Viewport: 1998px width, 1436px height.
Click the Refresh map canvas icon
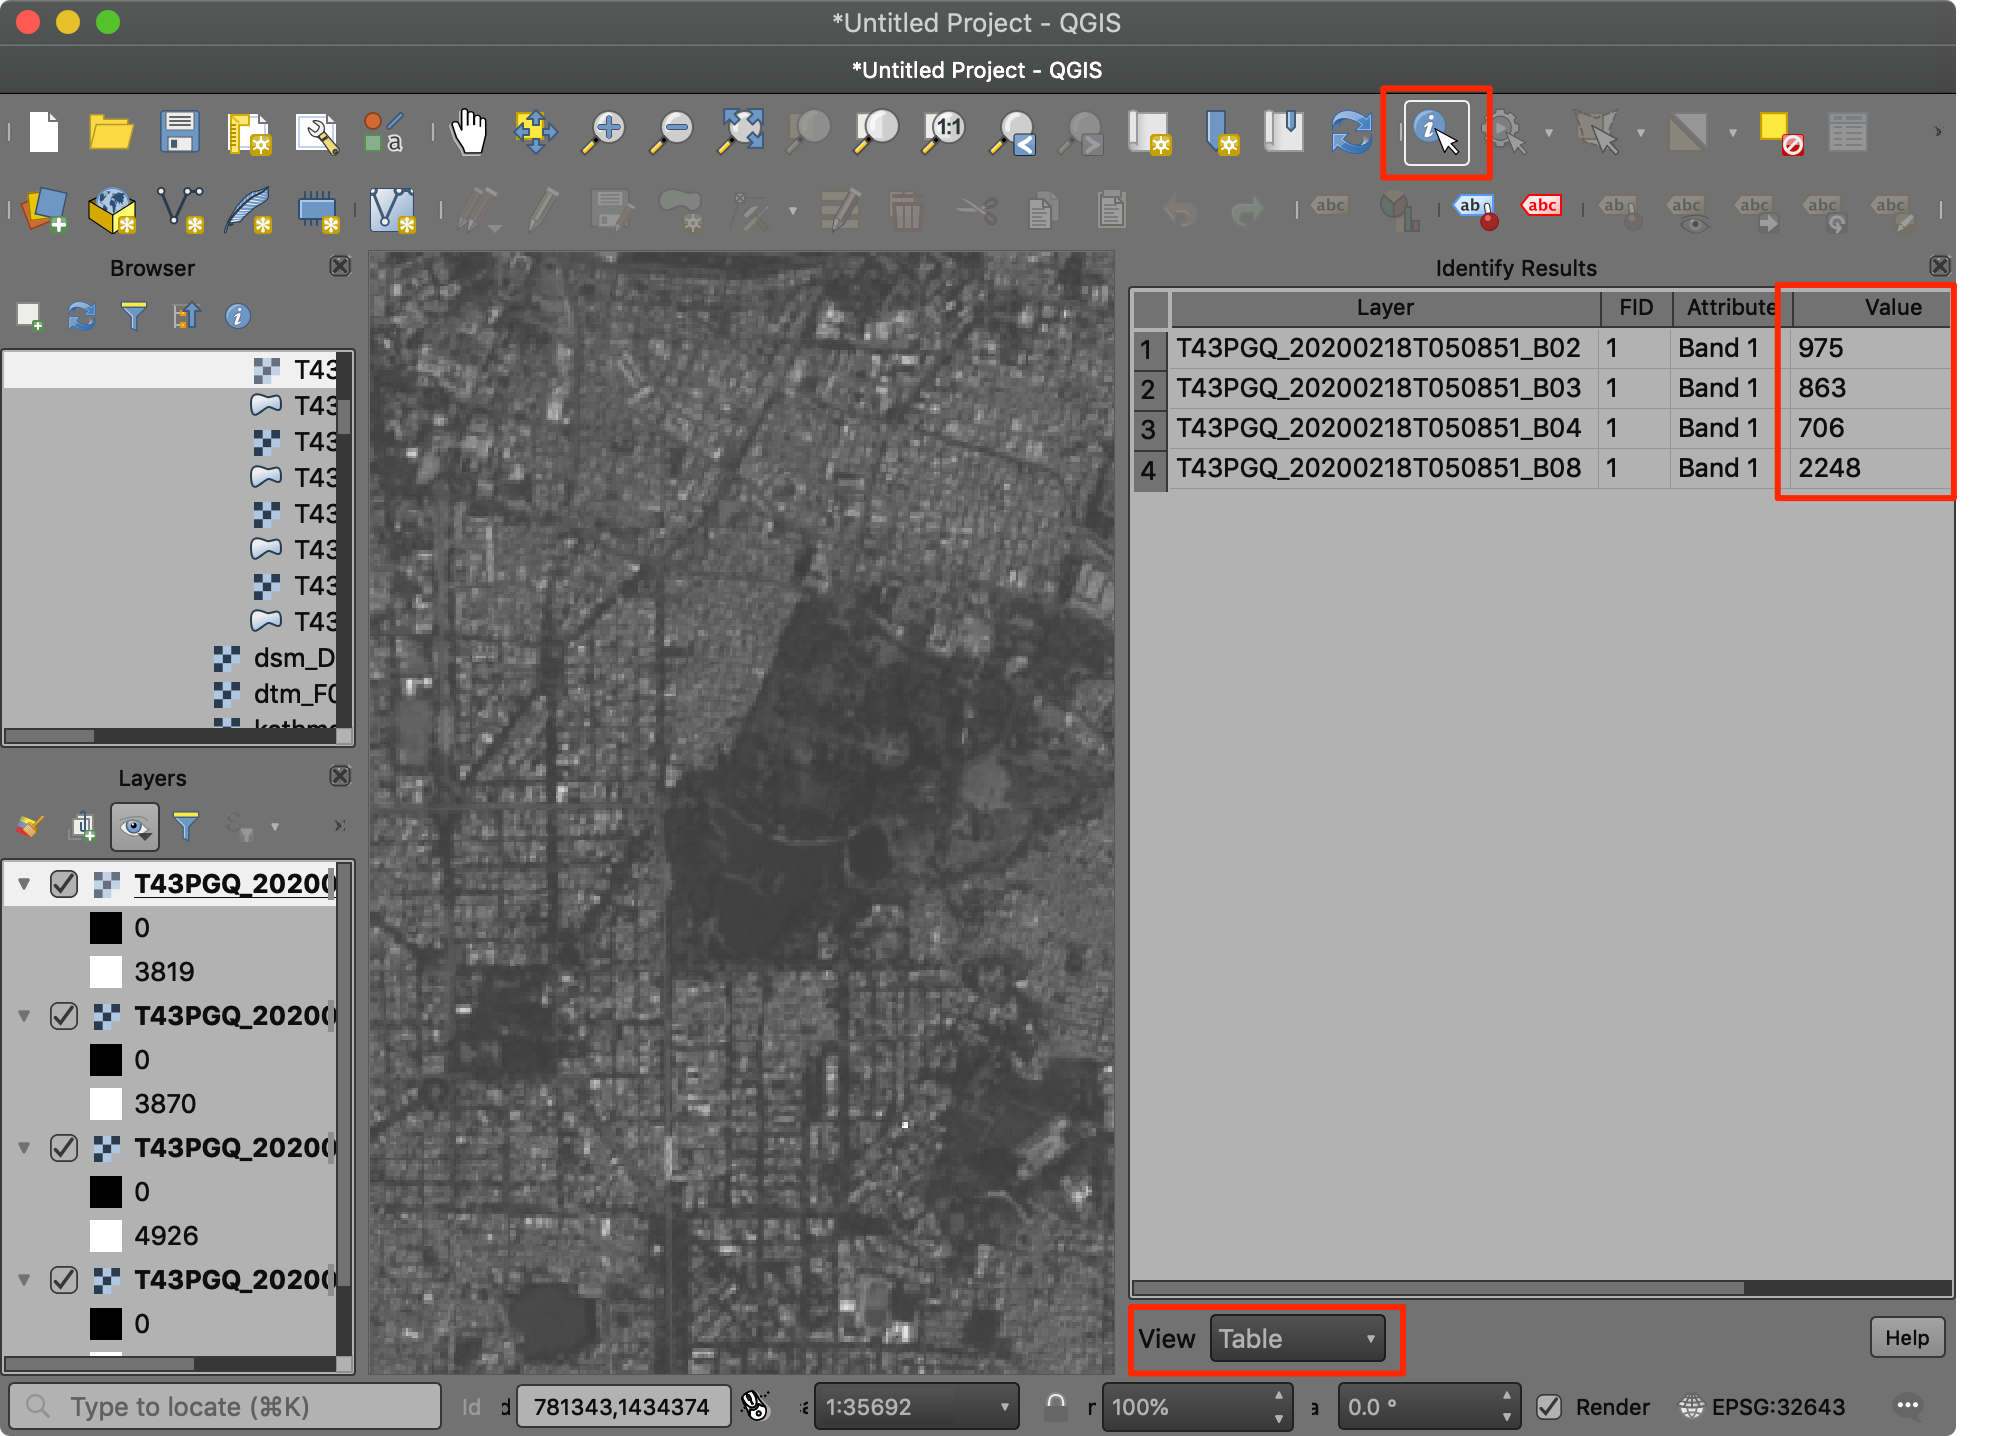(1350, 133)
